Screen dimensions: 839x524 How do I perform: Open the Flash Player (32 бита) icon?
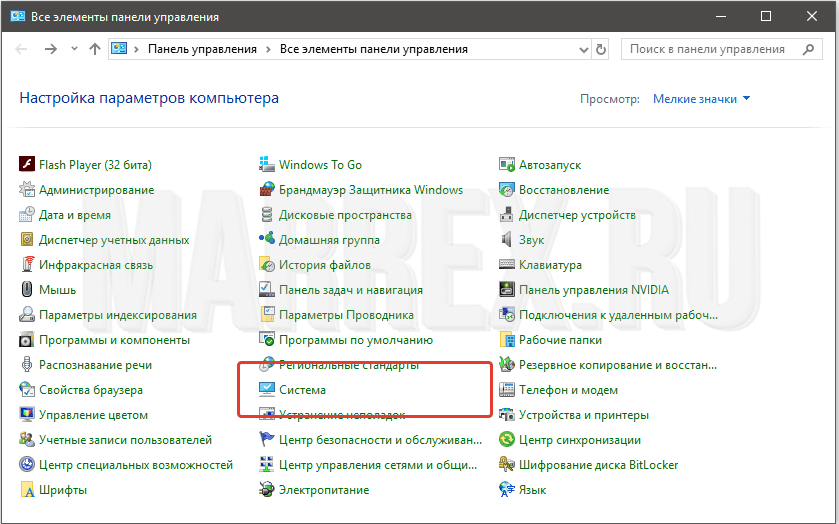pos(27,164)
